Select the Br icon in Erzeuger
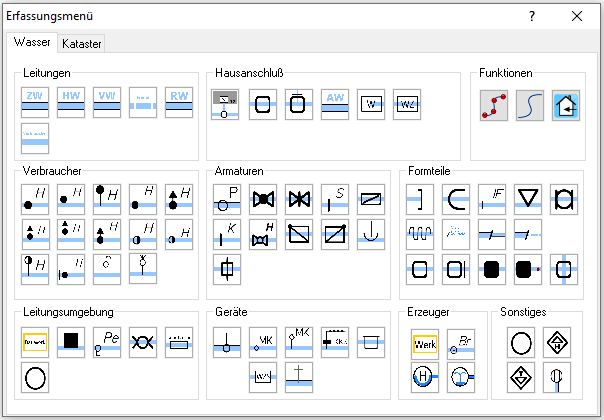Viewport: 604px width, 420px height. [461, 343]
